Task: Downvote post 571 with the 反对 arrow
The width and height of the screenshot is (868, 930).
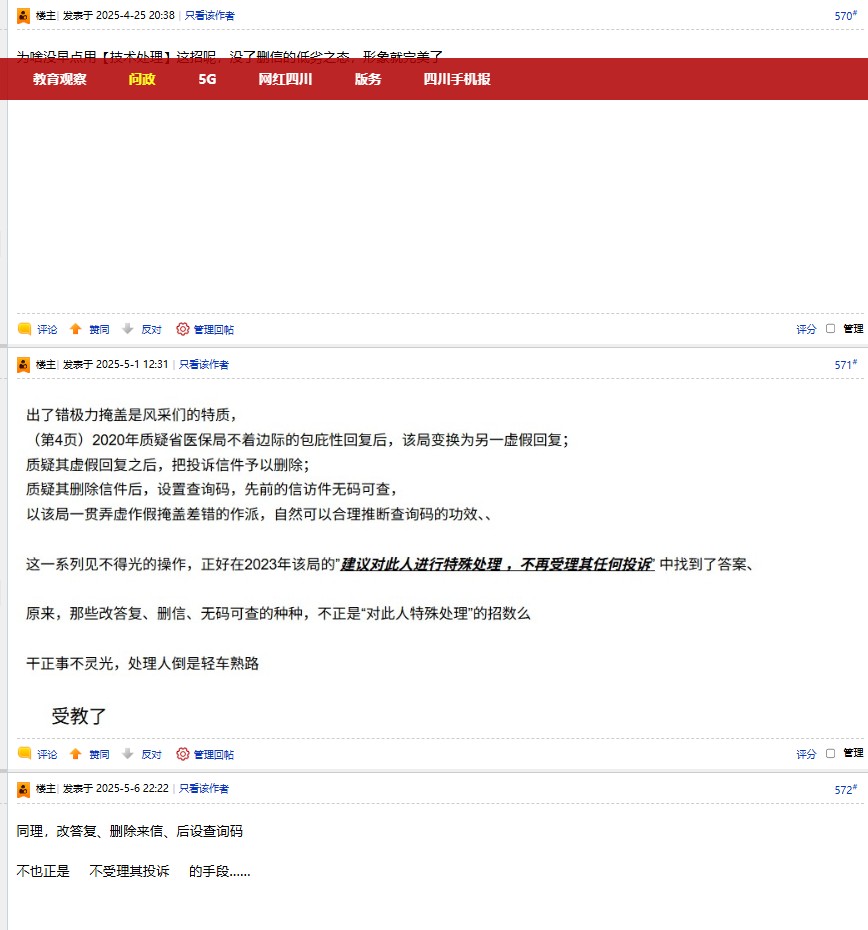Action: pyautogui.click(x=128, y=754)
